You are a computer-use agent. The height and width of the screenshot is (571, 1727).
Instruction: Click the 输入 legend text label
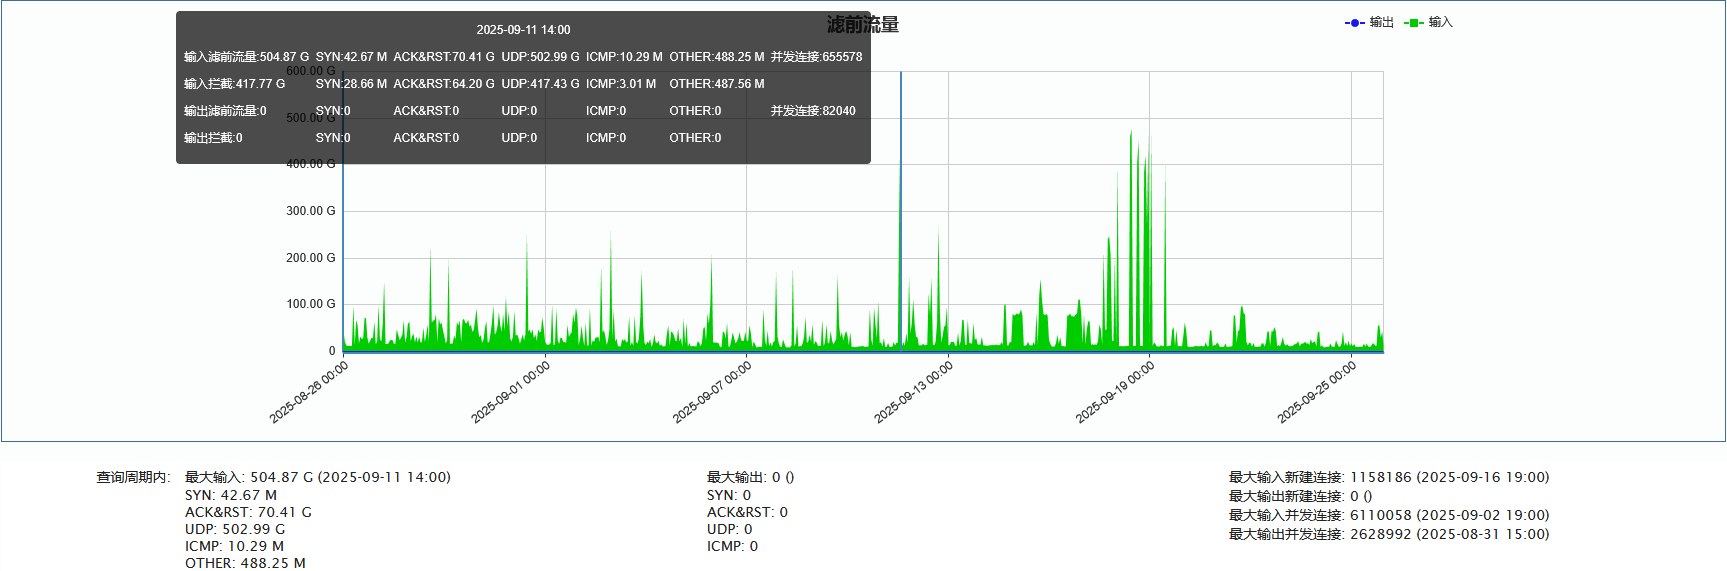tap(1441, 23)
